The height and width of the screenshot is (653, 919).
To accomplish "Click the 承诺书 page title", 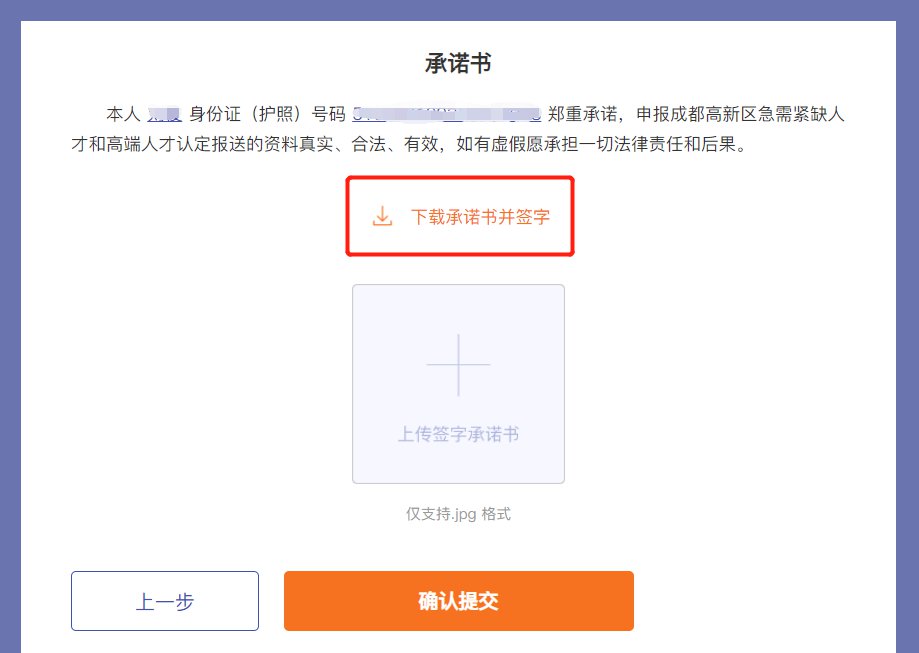I will pyautogui.click(x=459, y=62).
